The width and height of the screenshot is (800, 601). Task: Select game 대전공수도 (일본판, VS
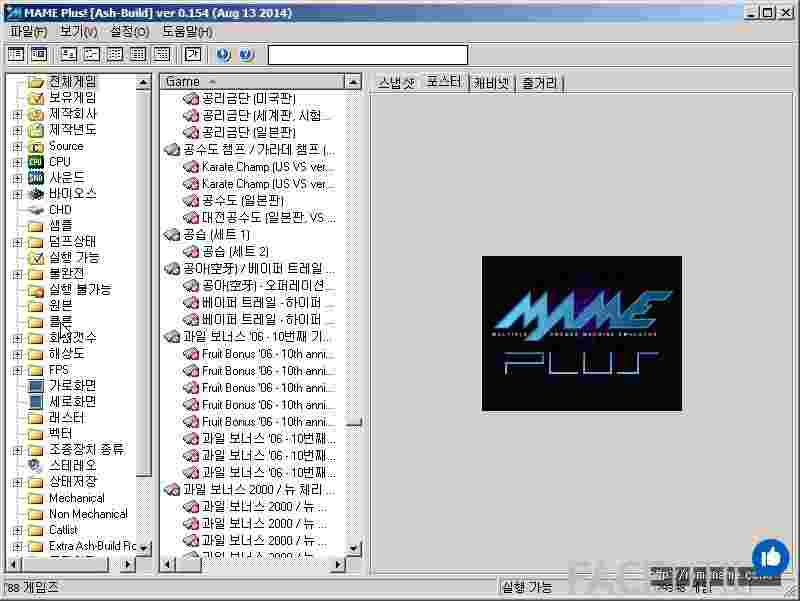pos(269,217)
